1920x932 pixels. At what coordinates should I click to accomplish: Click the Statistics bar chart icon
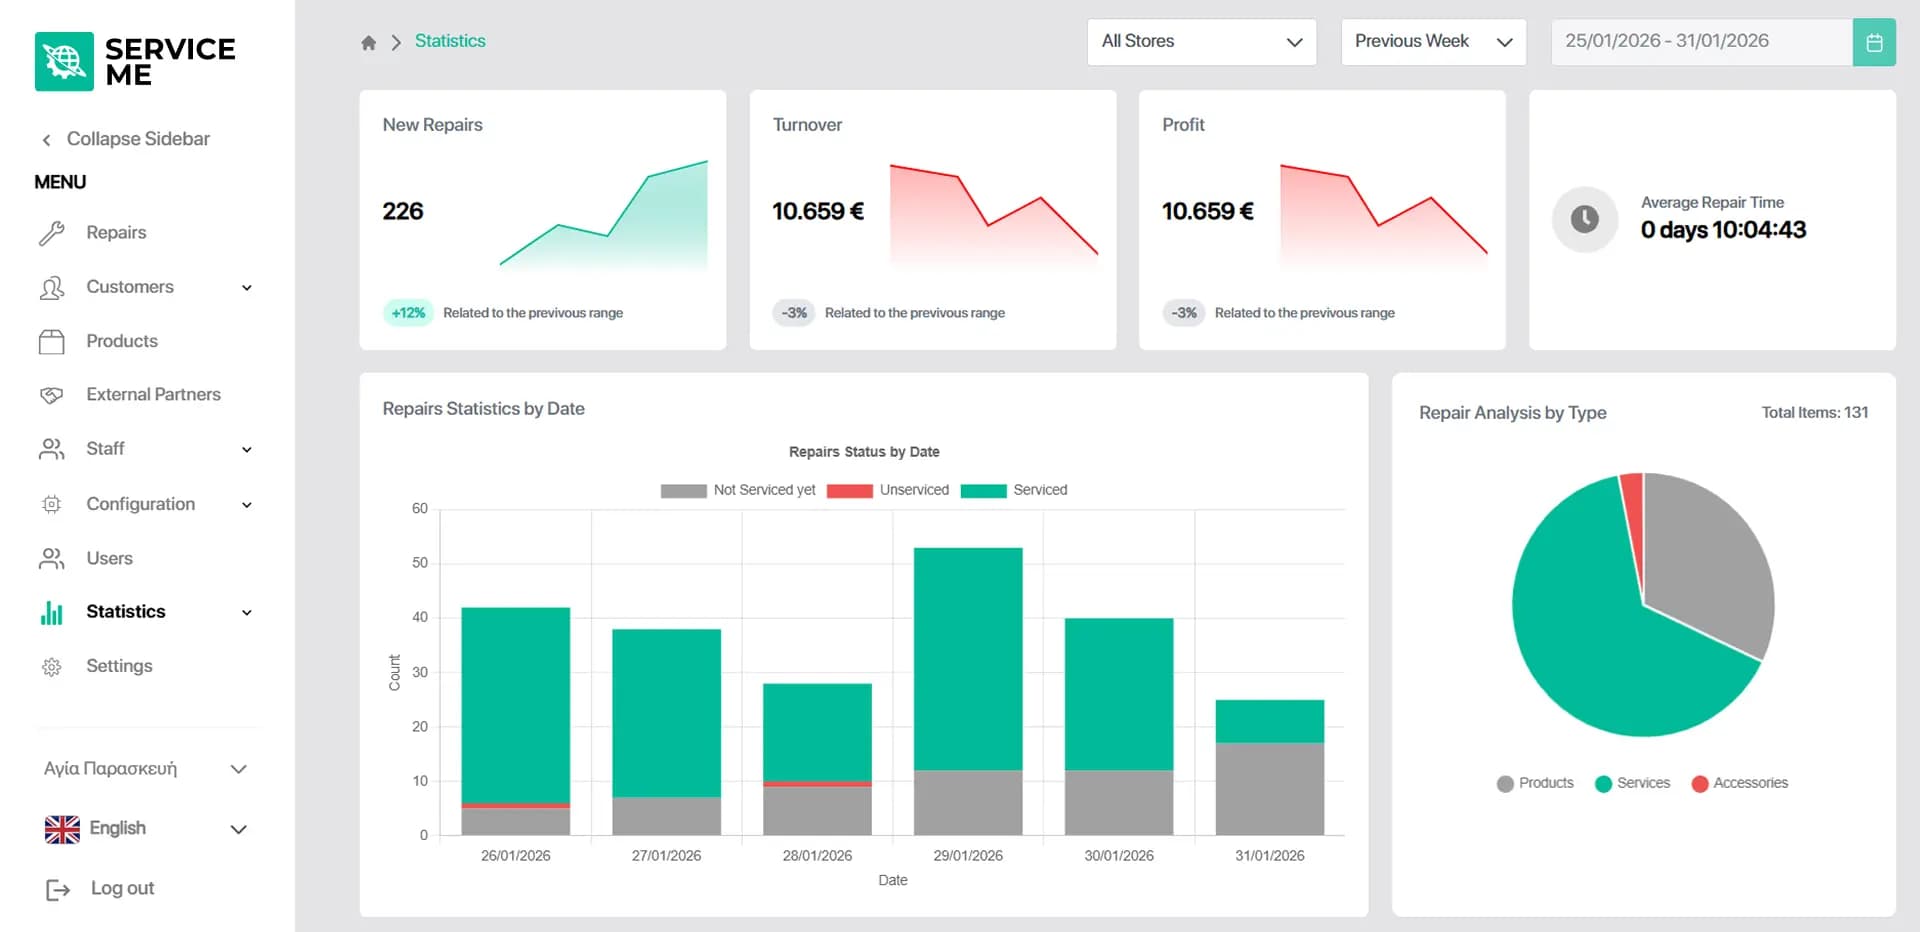52,612
